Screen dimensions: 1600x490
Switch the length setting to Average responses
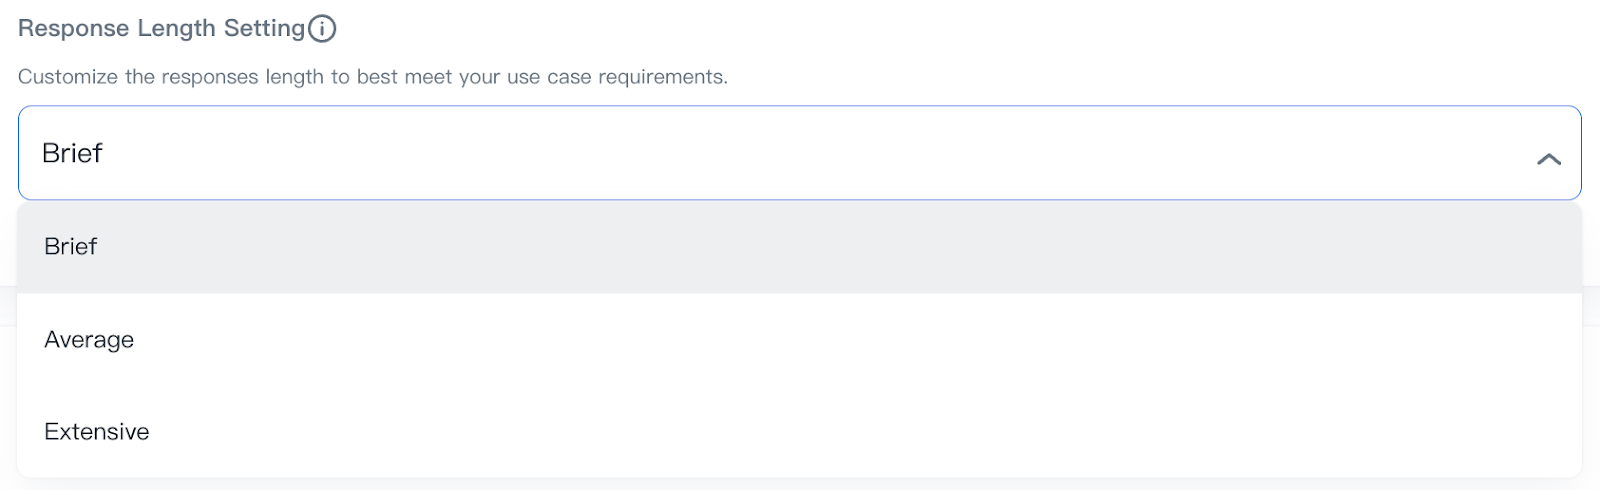89,340
